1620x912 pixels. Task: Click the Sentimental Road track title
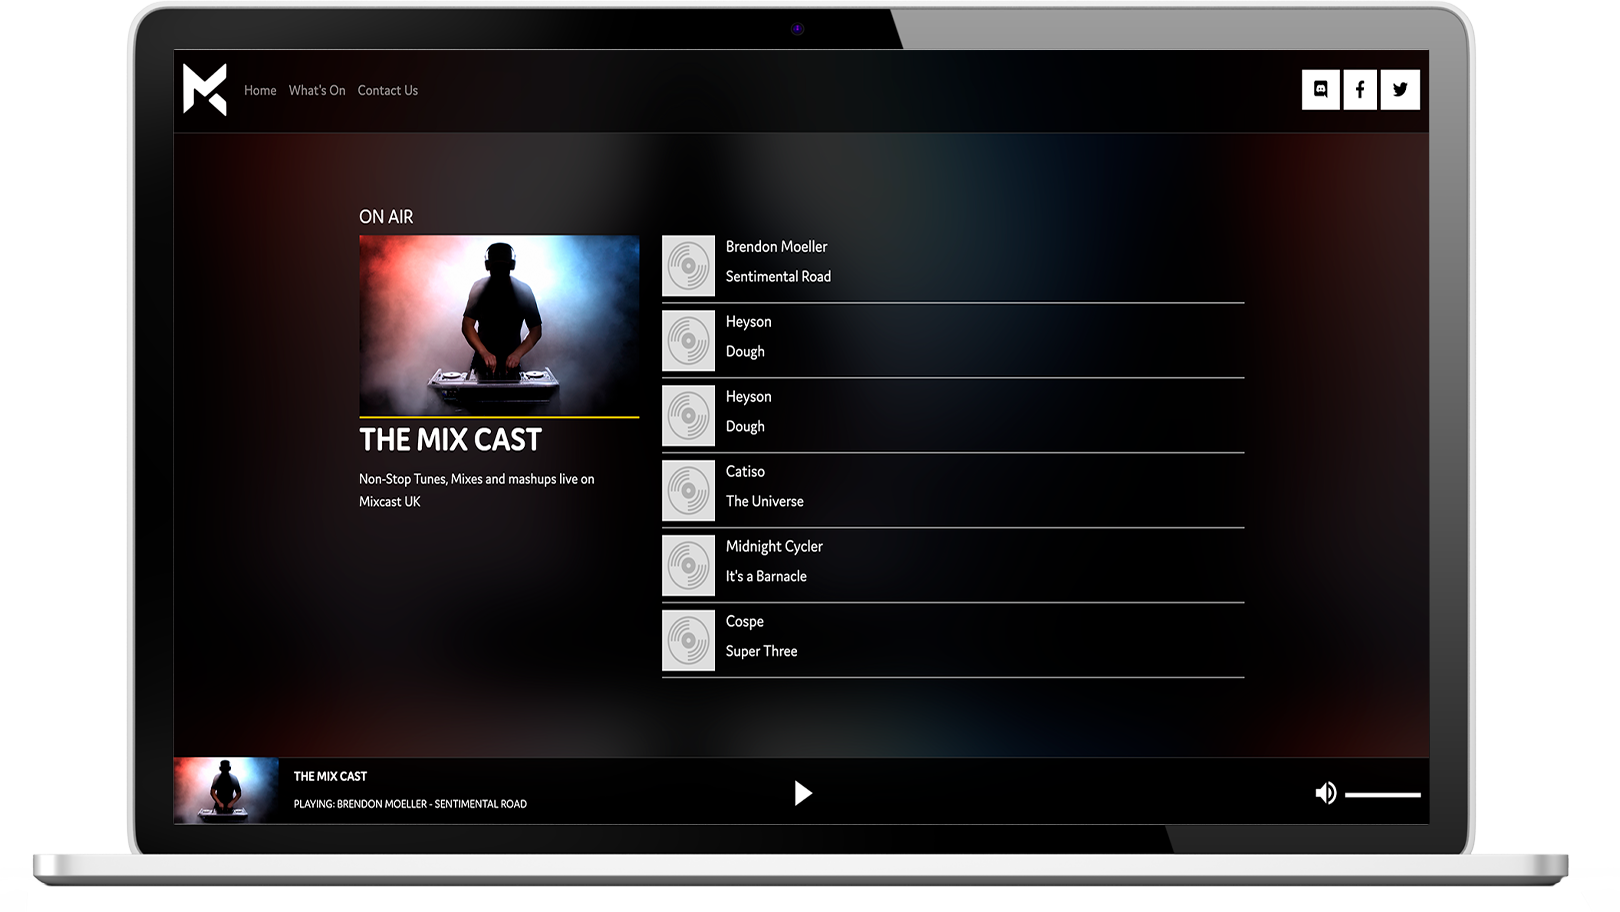(x=778, y=277)
